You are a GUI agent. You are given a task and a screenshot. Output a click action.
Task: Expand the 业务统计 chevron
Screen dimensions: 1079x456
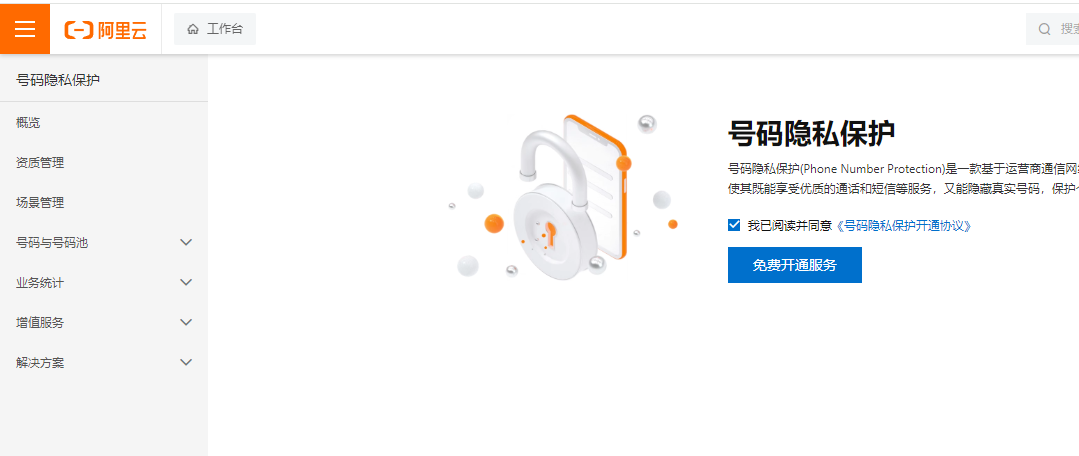click(x=186, y=282)
